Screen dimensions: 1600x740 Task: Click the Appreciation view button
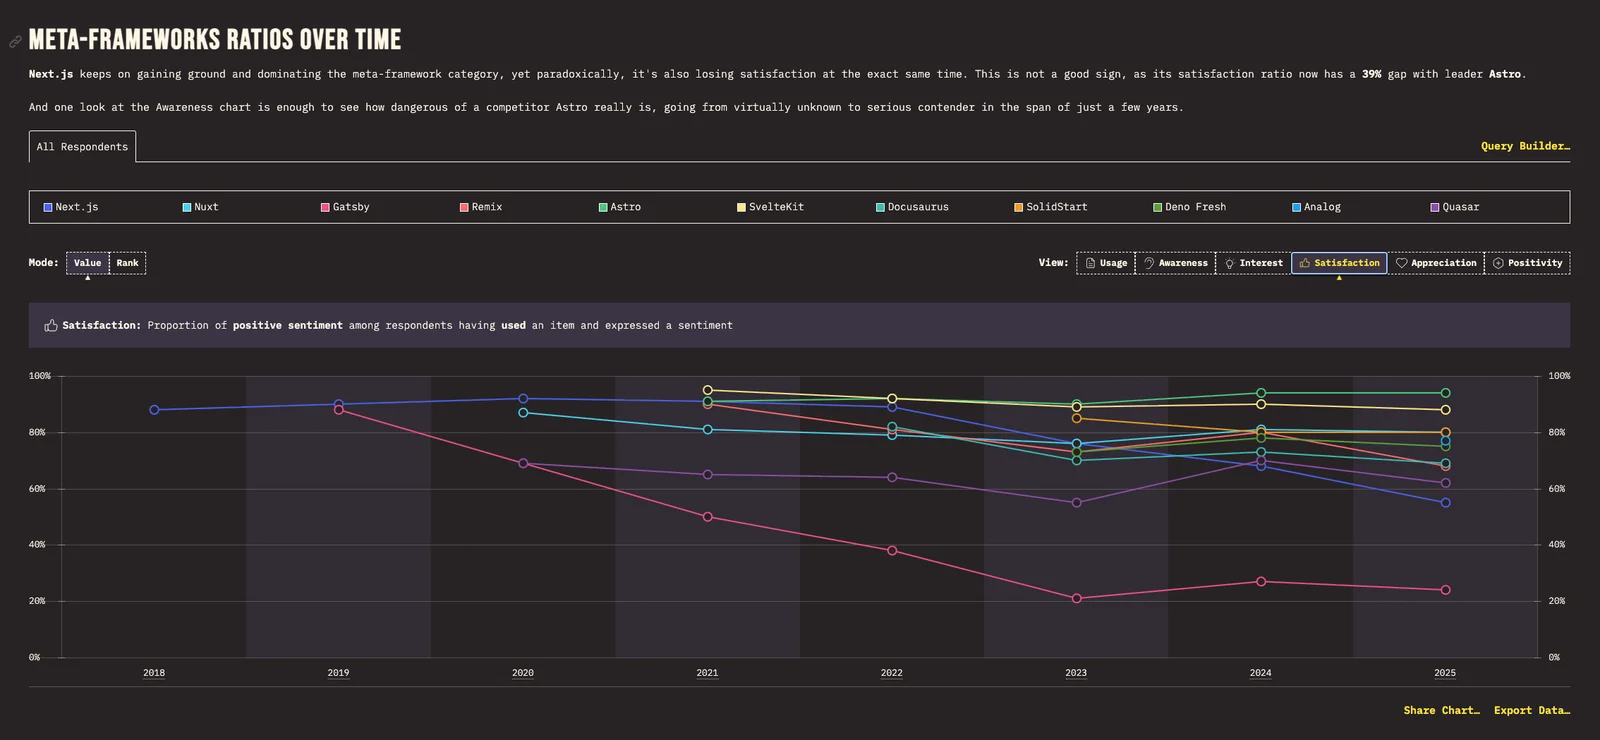[x=1436, y=263]
